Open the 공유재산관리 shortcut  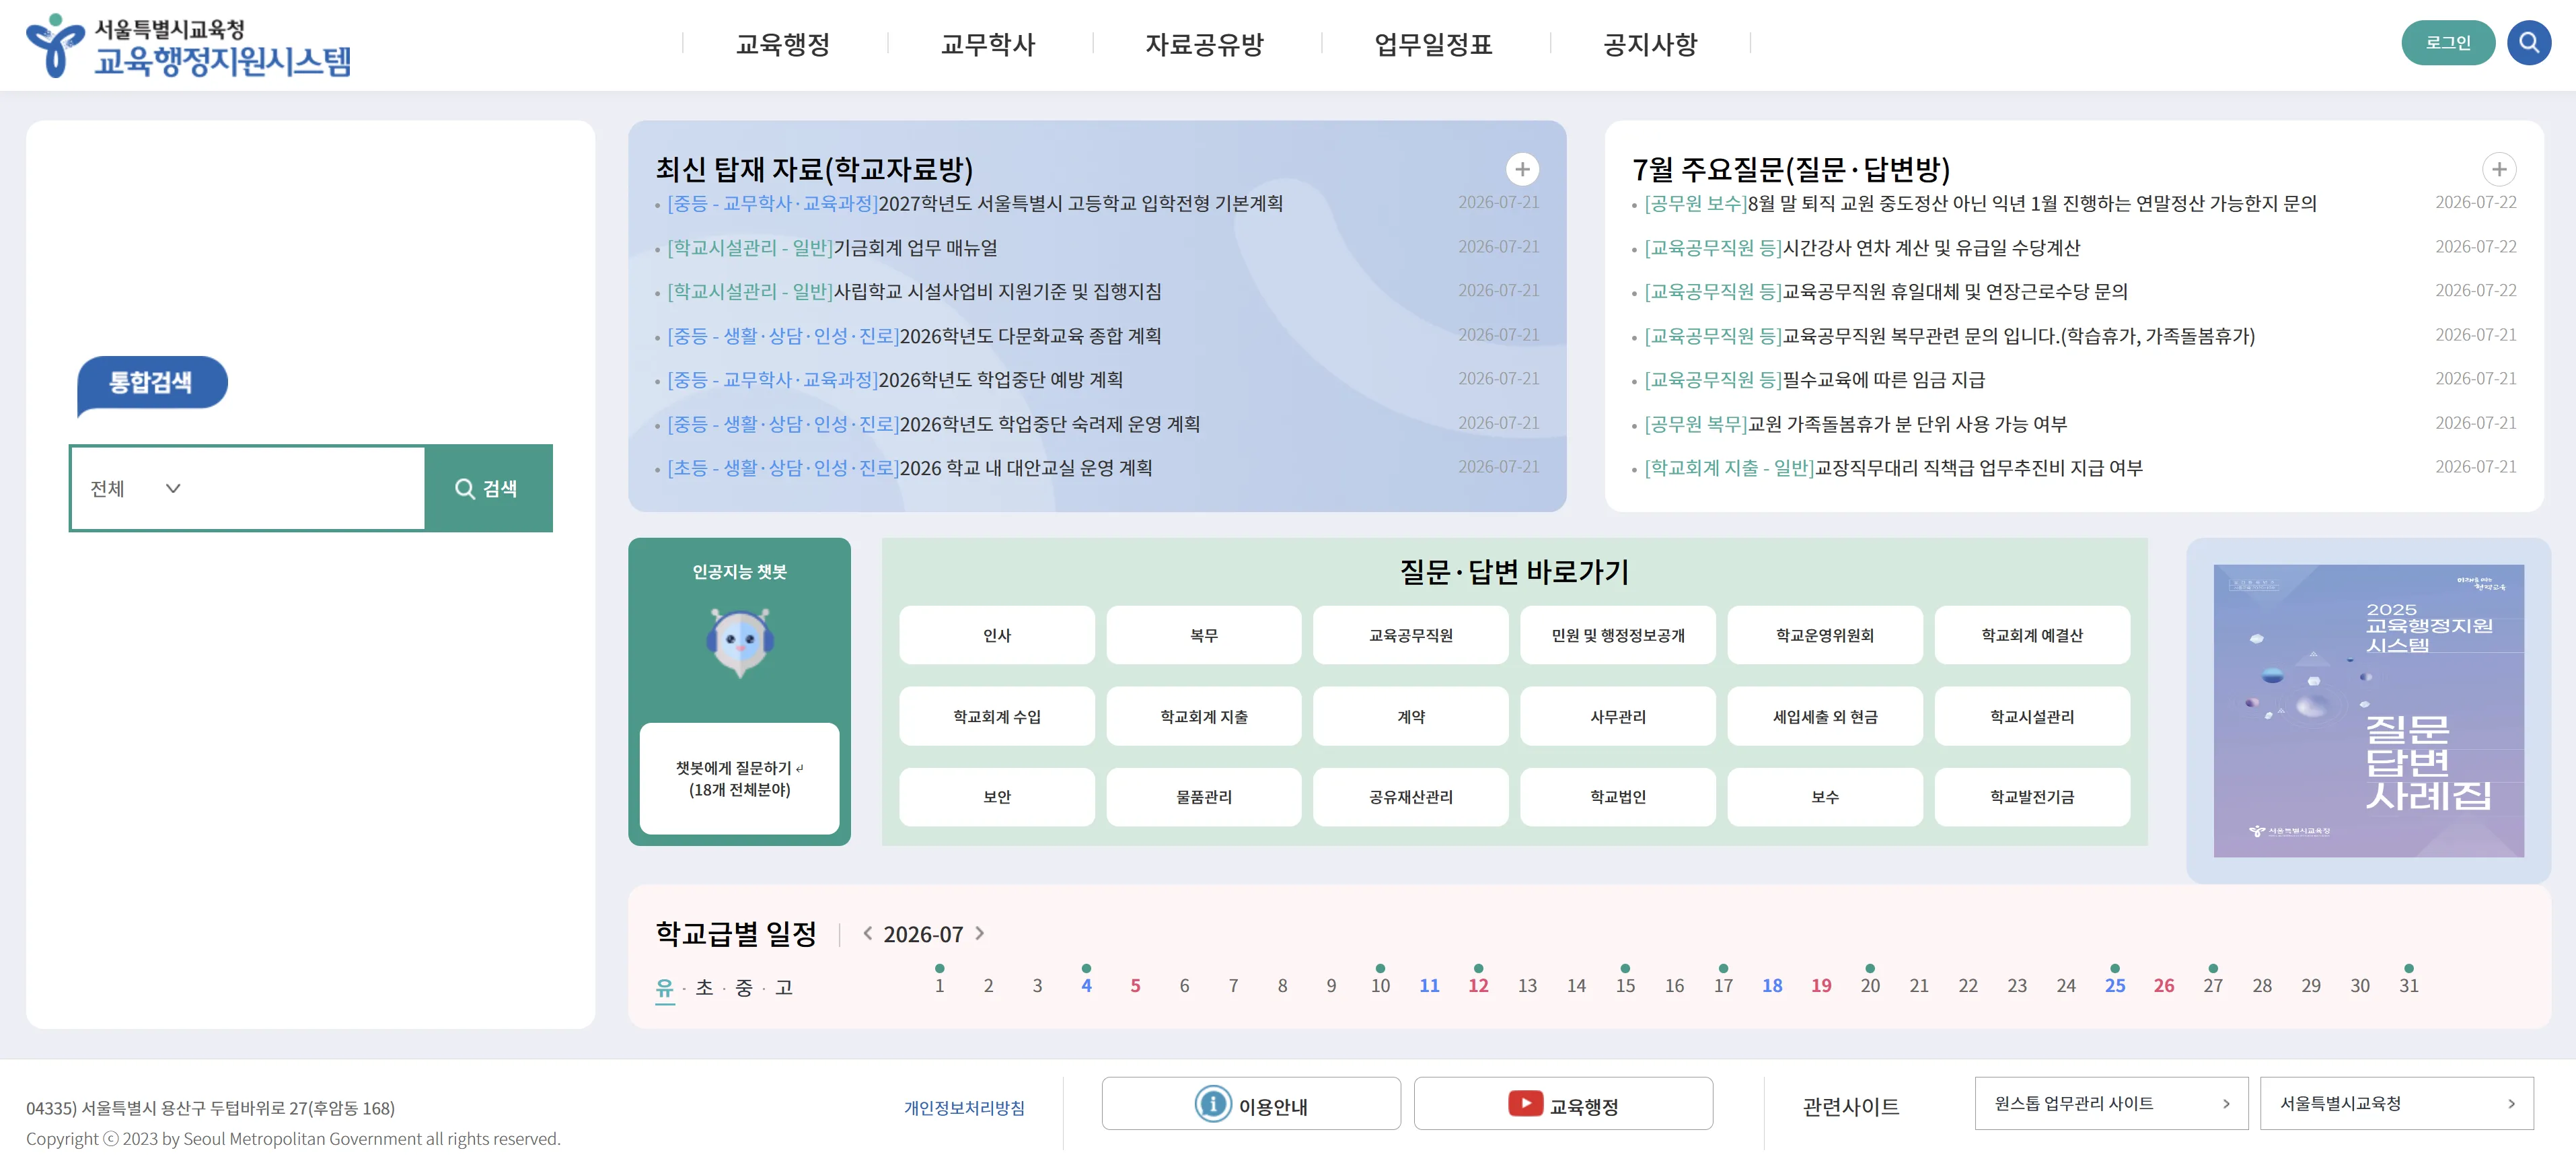[x=1410, y=797]
